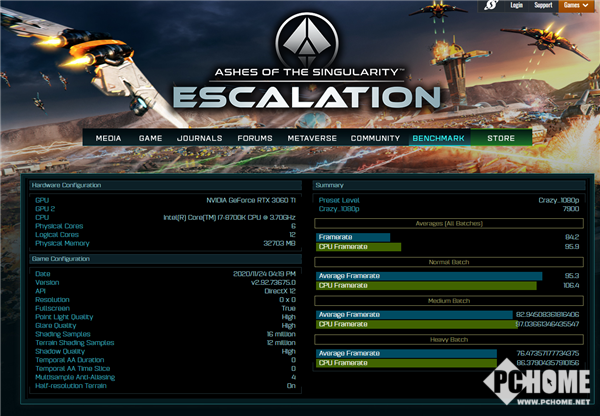Viewport: 600px width, 416px height.
Task: Go to the Media section
Action: click(109, 138)
